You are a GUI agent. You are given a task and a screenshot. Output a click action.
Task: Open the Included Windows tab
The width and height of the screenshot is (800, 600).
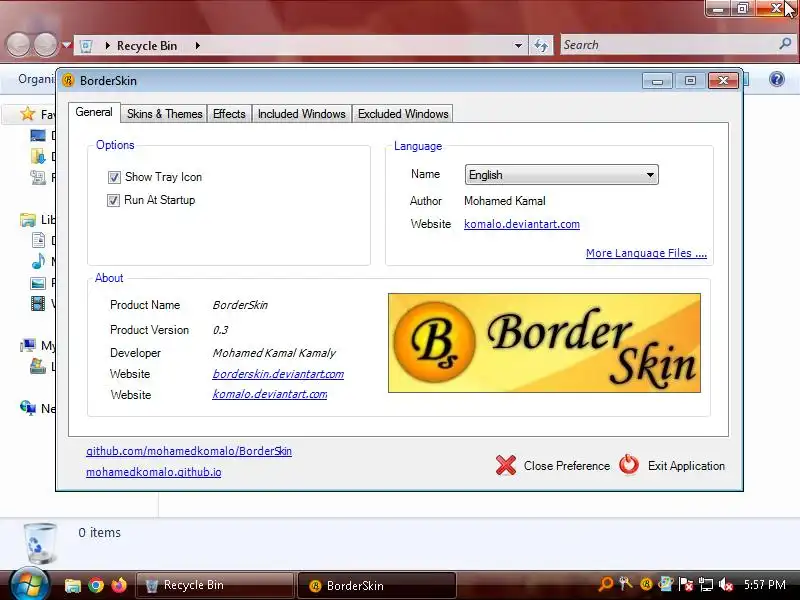[302, 114]
